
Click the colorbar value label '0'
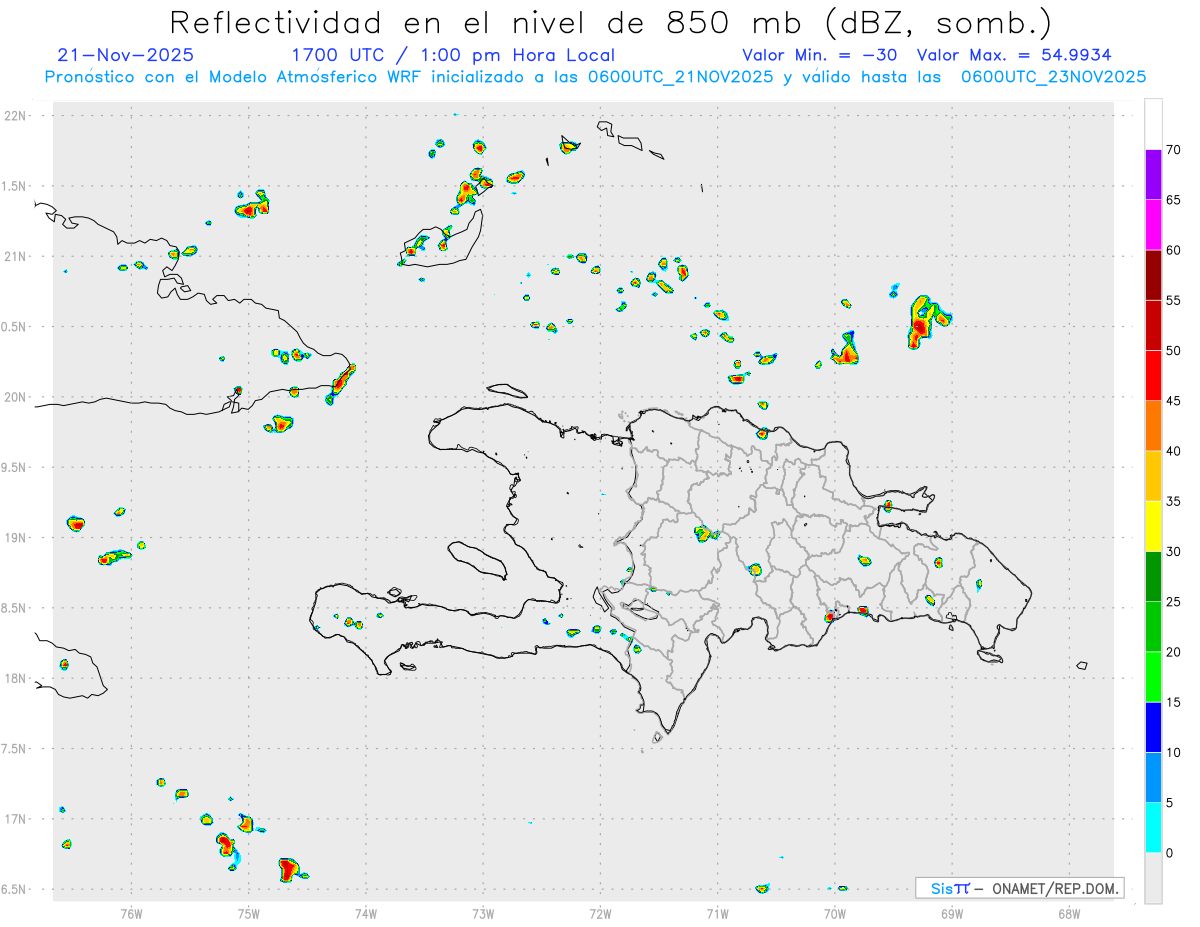point(1170,853)
